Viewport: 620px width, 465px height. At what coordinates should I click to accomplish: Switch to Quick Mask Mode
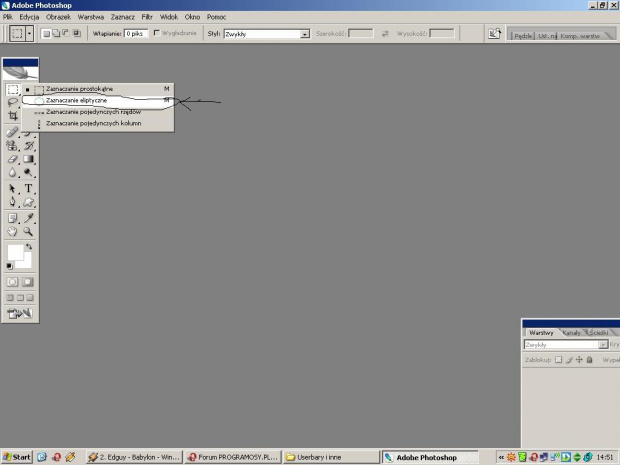[28, 282]
